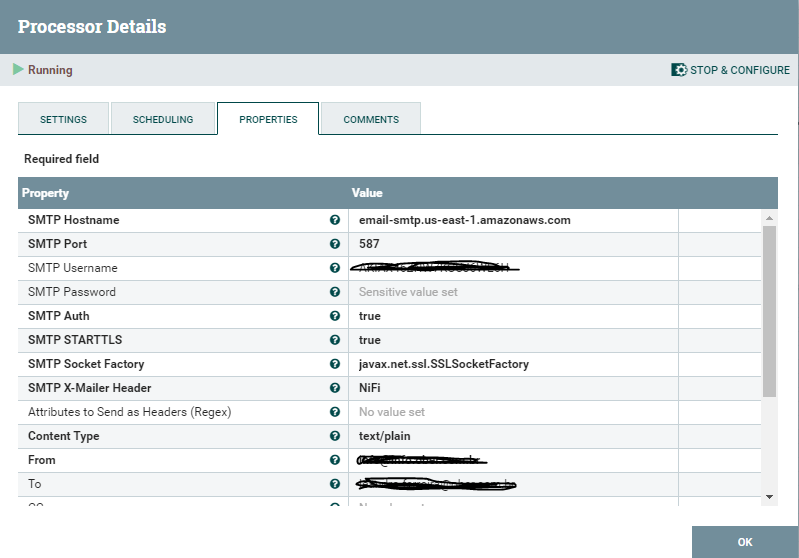Click the Running status label

click(50, 69)
